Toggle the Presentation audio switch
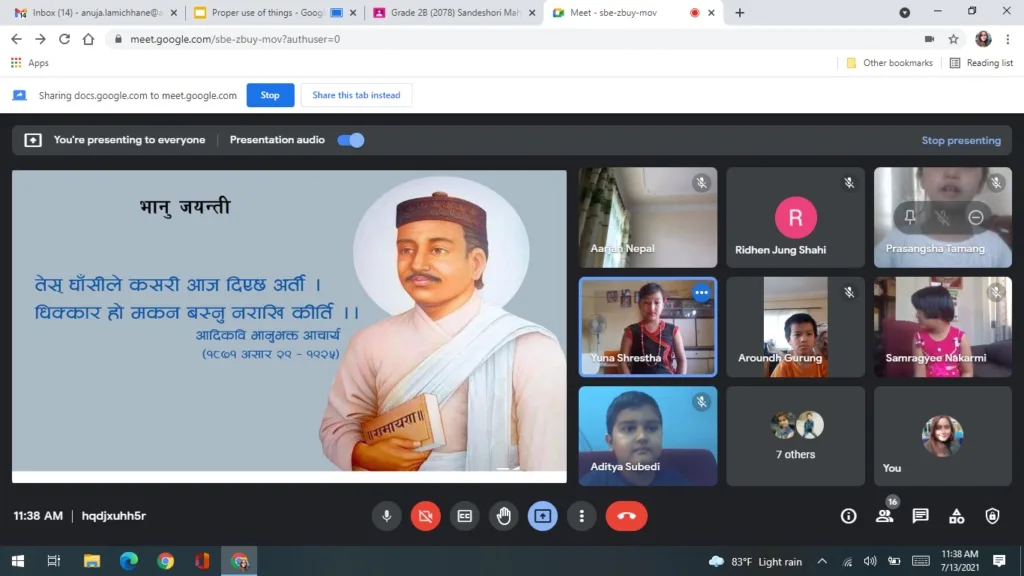 pos(351,140)
